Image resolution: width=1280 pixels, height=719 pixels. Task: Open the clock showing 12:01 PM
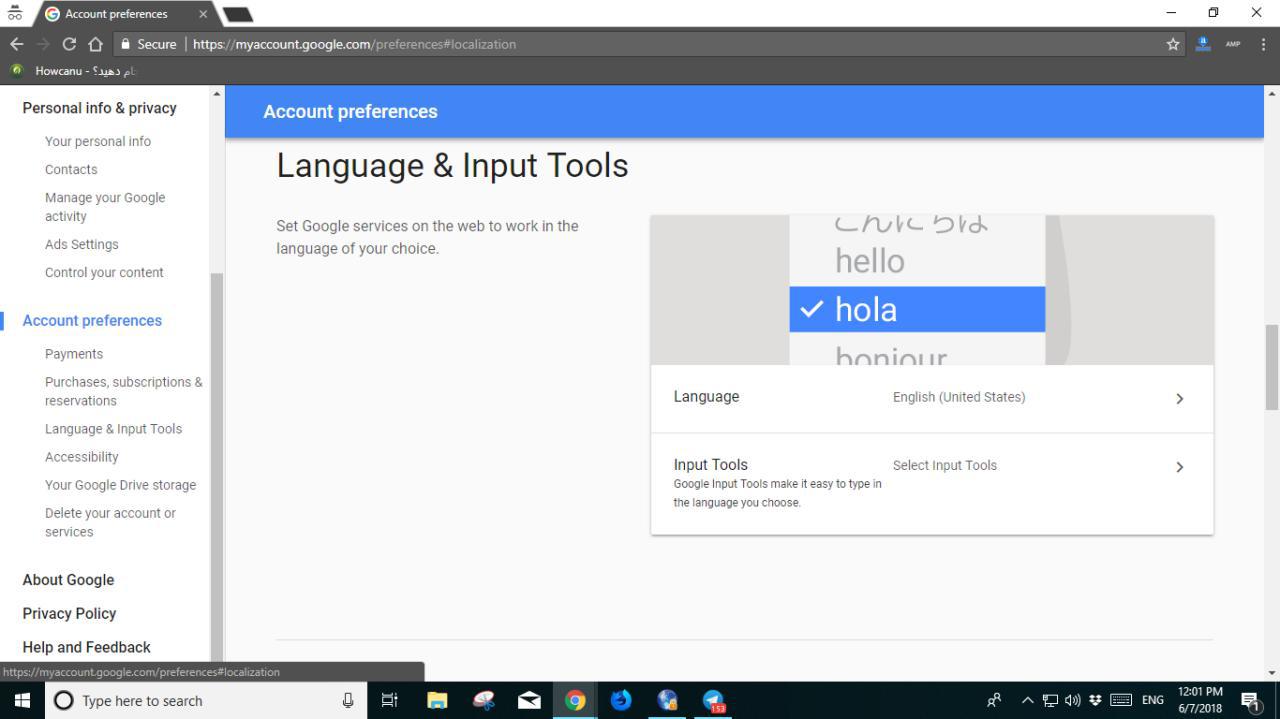click(1200, 700)
